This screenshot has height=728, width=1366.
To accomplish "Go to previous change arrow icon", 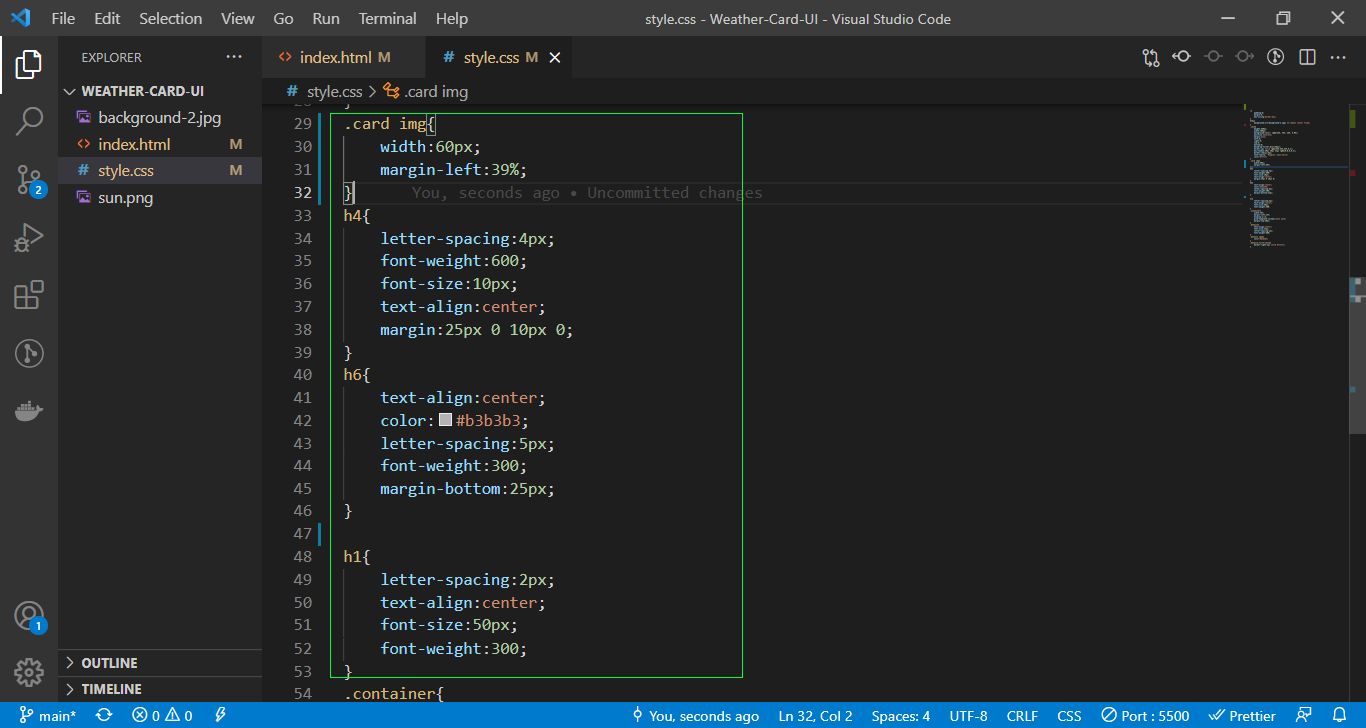I will (x=1182, y=57).
